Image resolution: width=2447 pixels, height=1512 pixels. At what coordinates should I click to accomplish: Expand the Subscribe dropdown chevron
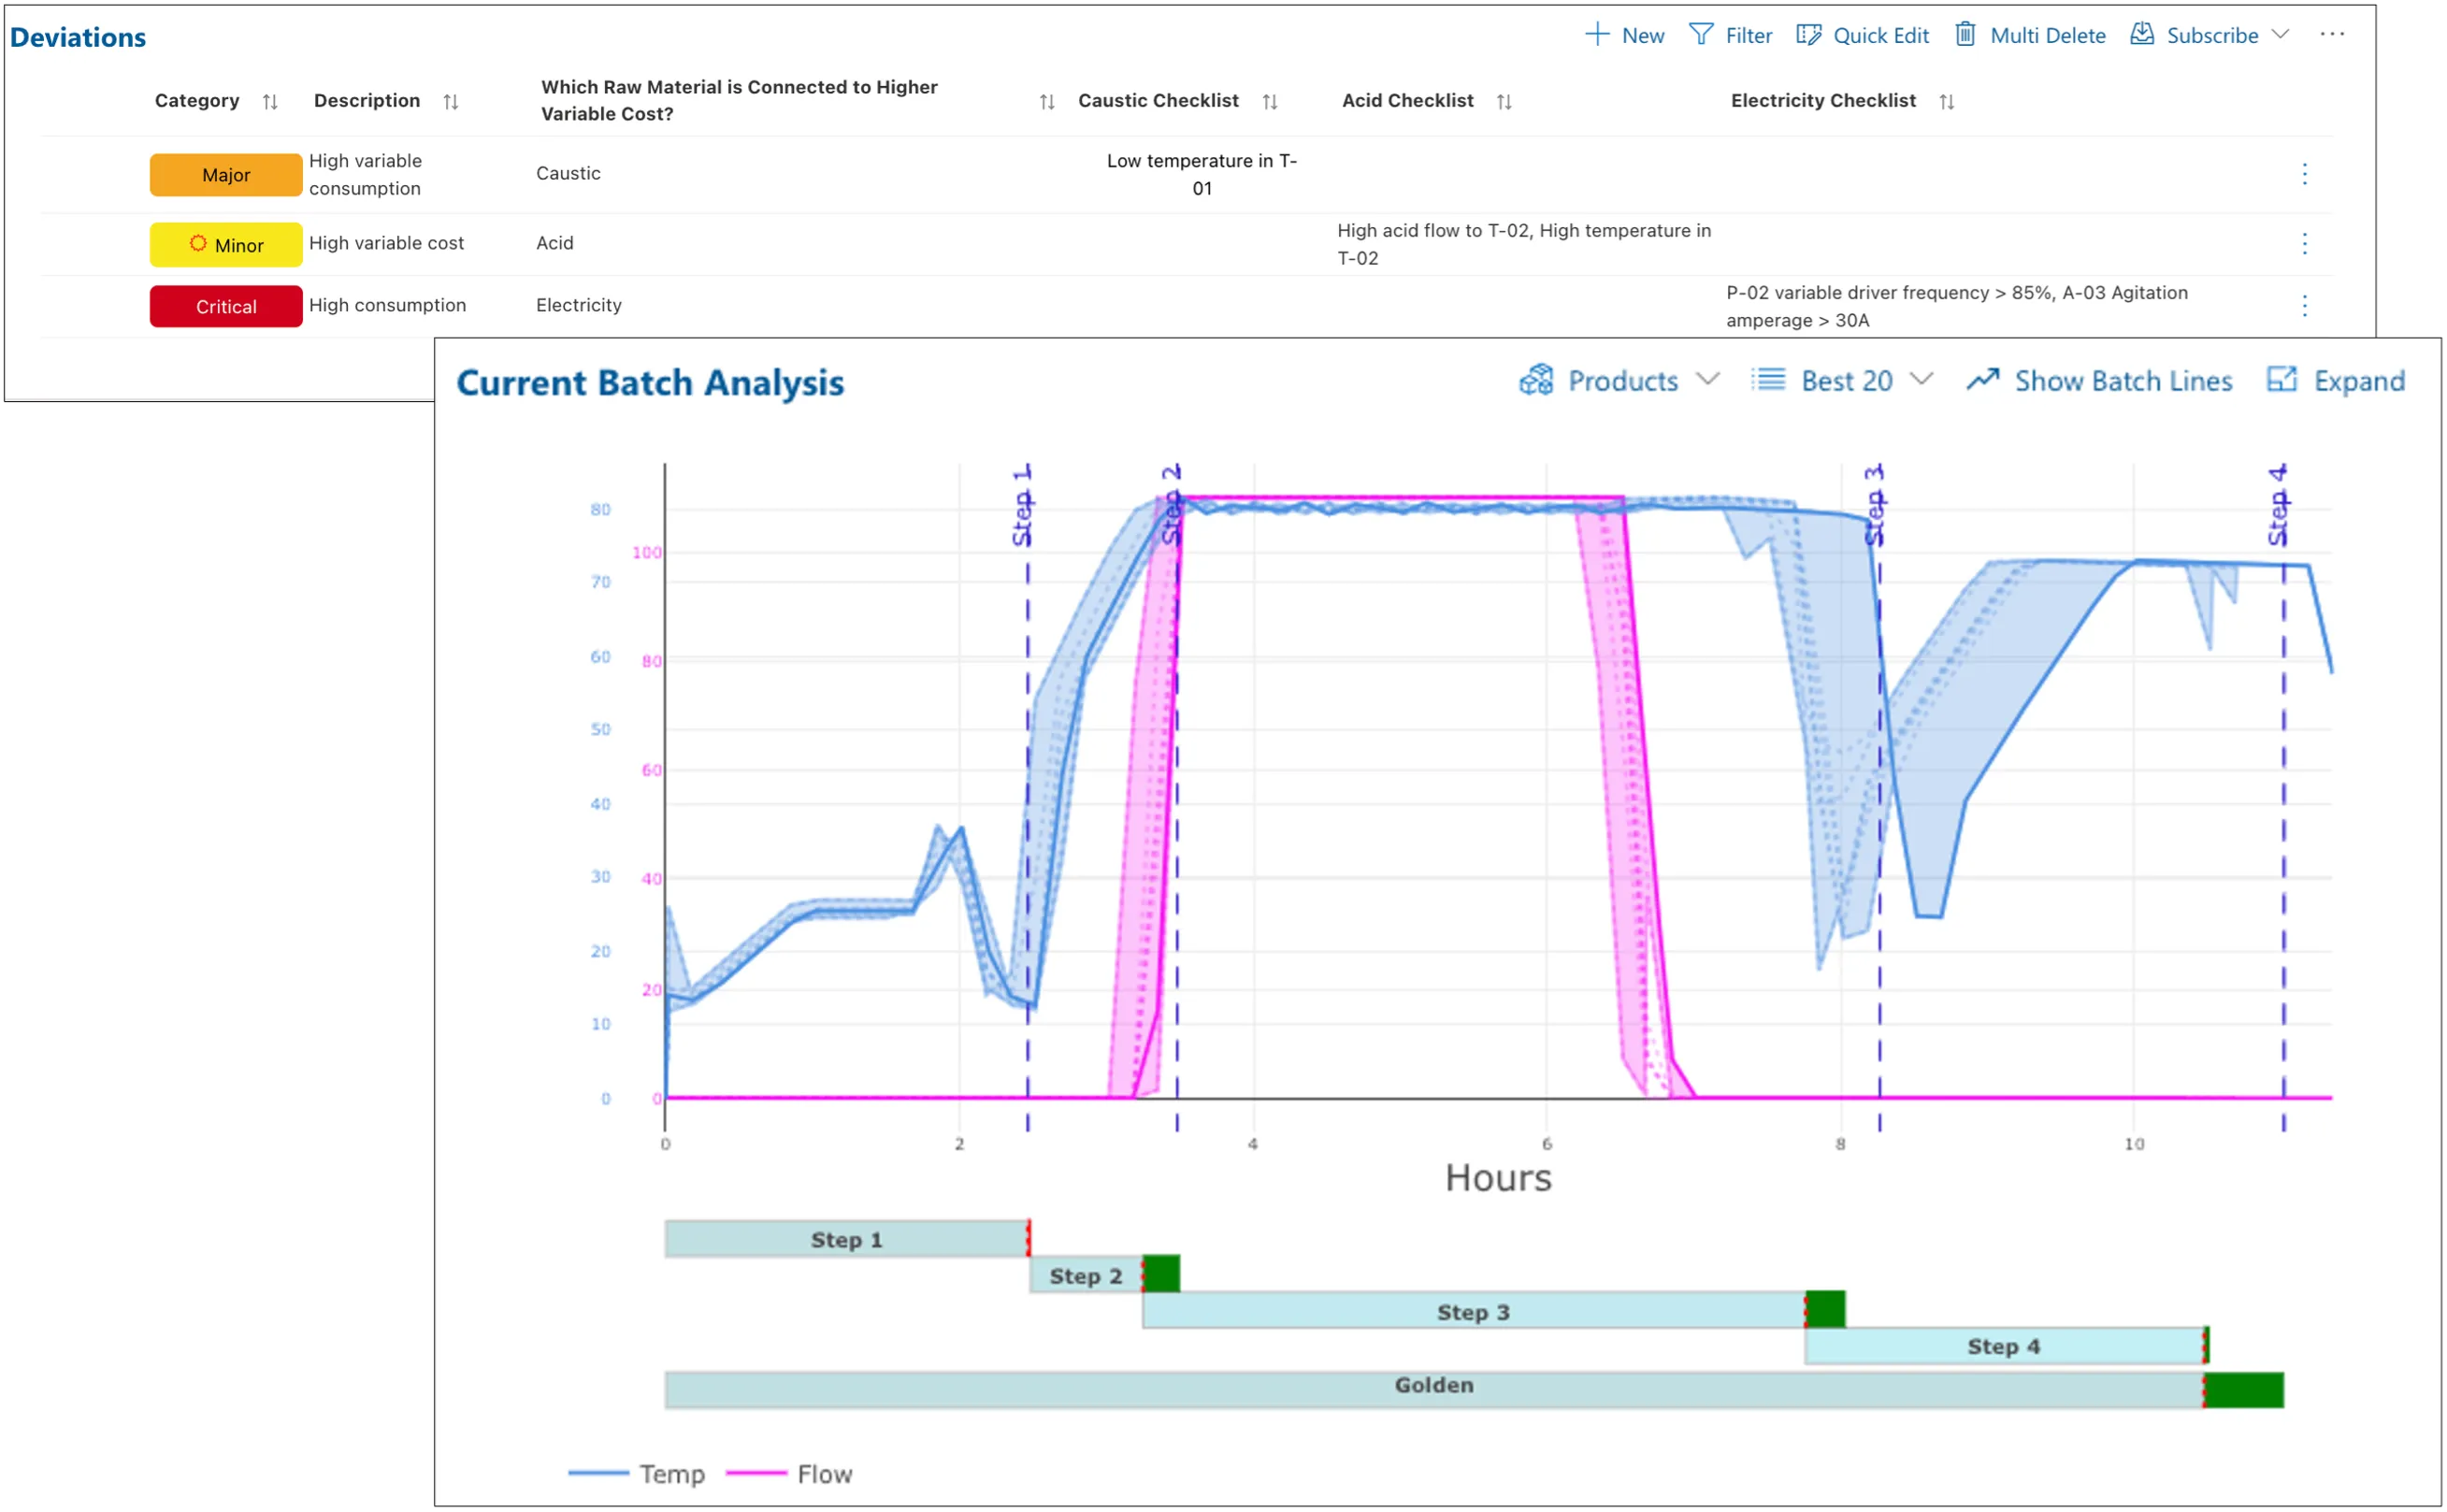click(x=2280, y=34)
